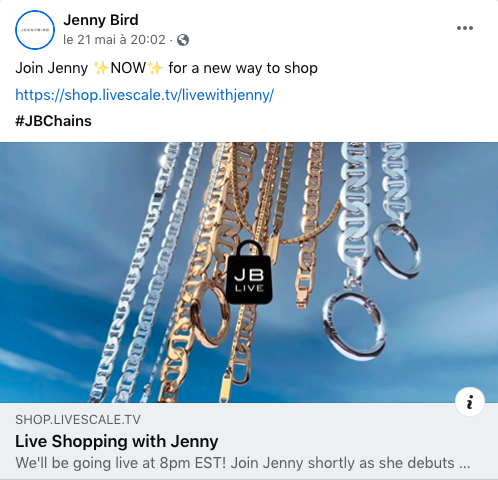The image size is (498, 480).
Task: Click the large silver ring clasp in the image
Action: click(354, 326)
